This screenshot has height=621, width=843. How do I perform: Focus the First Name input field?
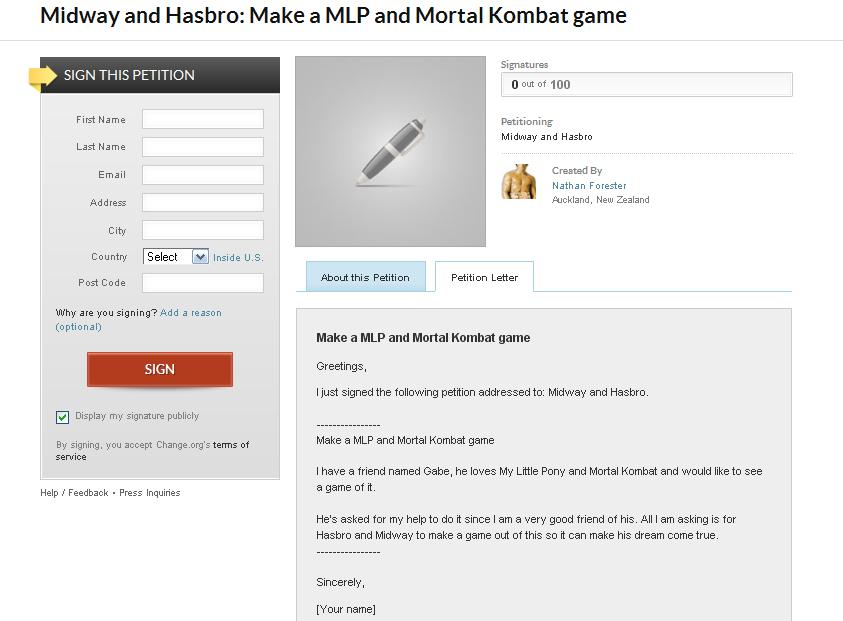pyautogui.click(x=203, y=120)
